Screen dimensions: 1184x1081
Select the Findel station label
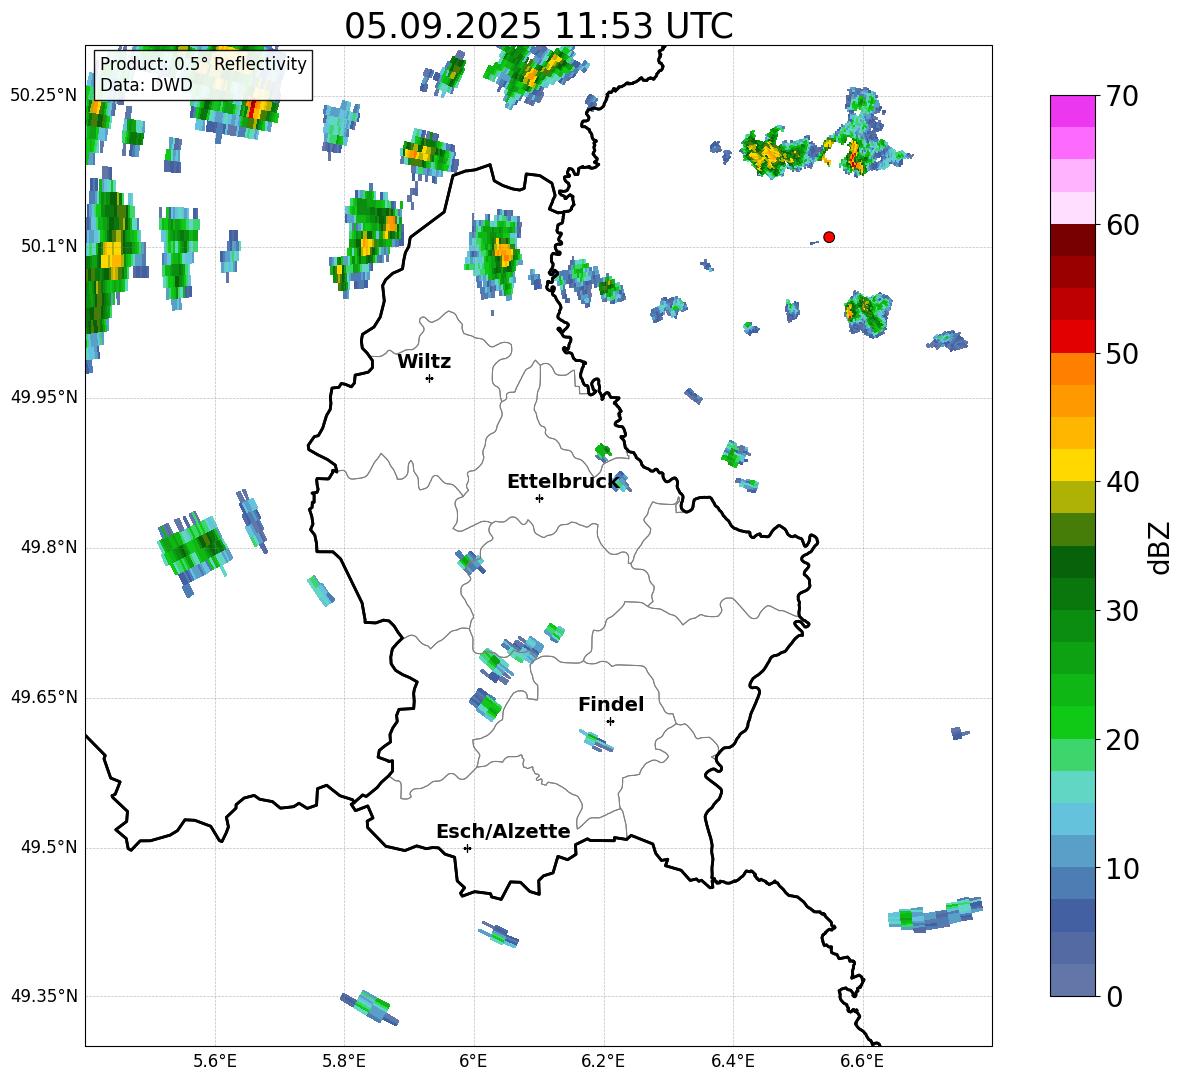coord(611,704)
